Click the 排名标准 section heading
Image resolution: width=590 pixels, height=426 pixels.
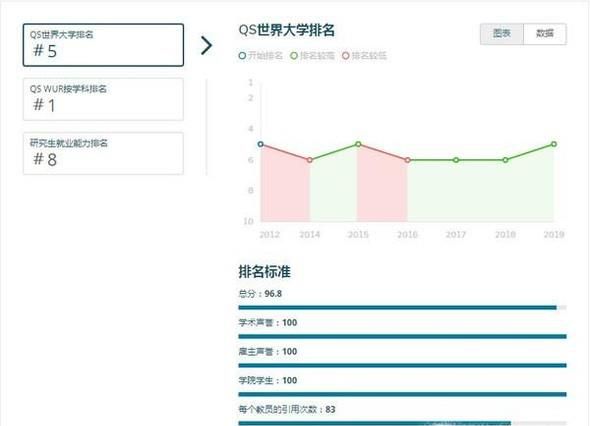[x=265, y=272]
